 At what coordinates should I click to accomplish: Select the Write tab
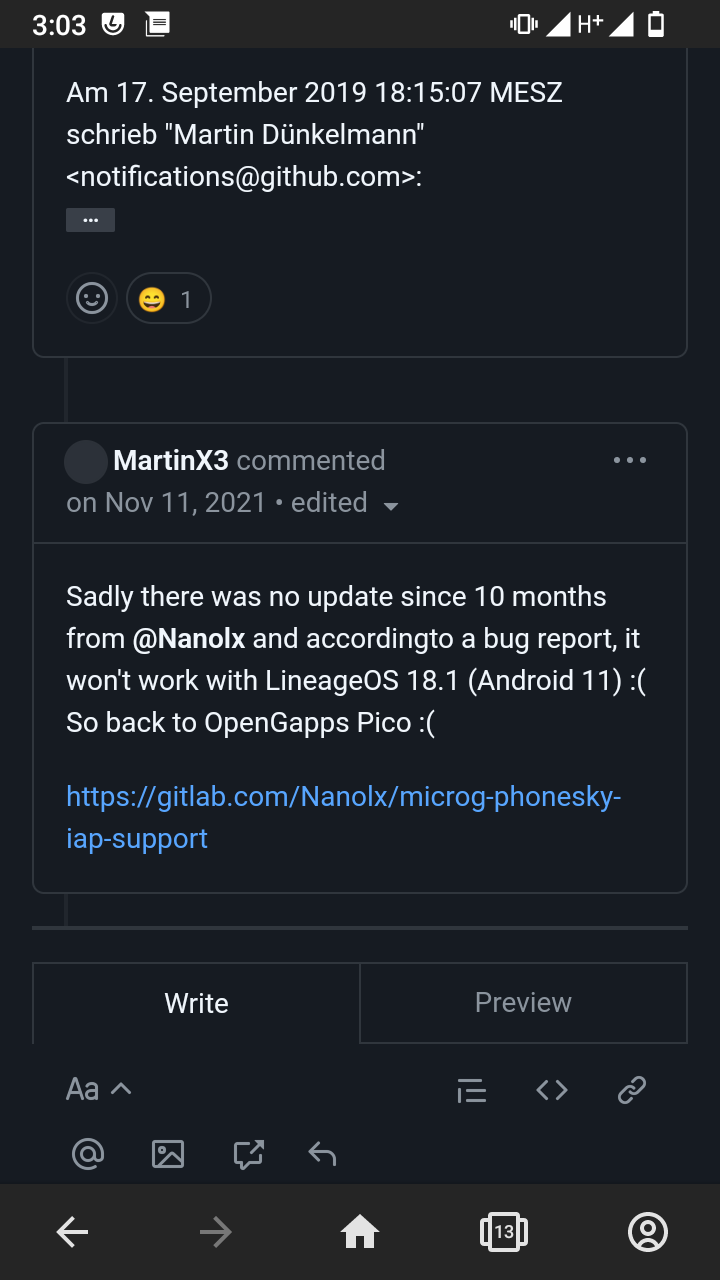click(196, 1002)
